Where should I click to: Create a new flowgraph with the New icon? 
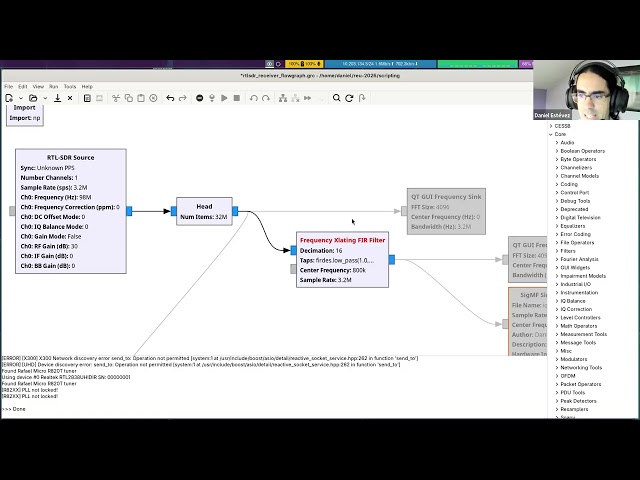tap(9, 98)
